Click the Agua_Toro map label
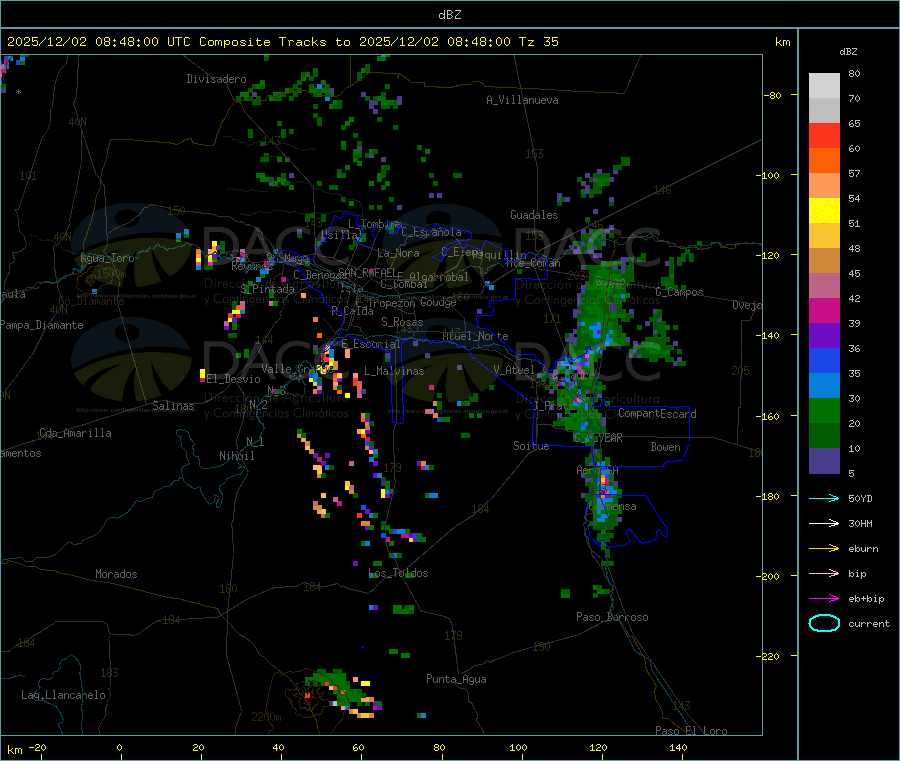 [x=107, y=258]
